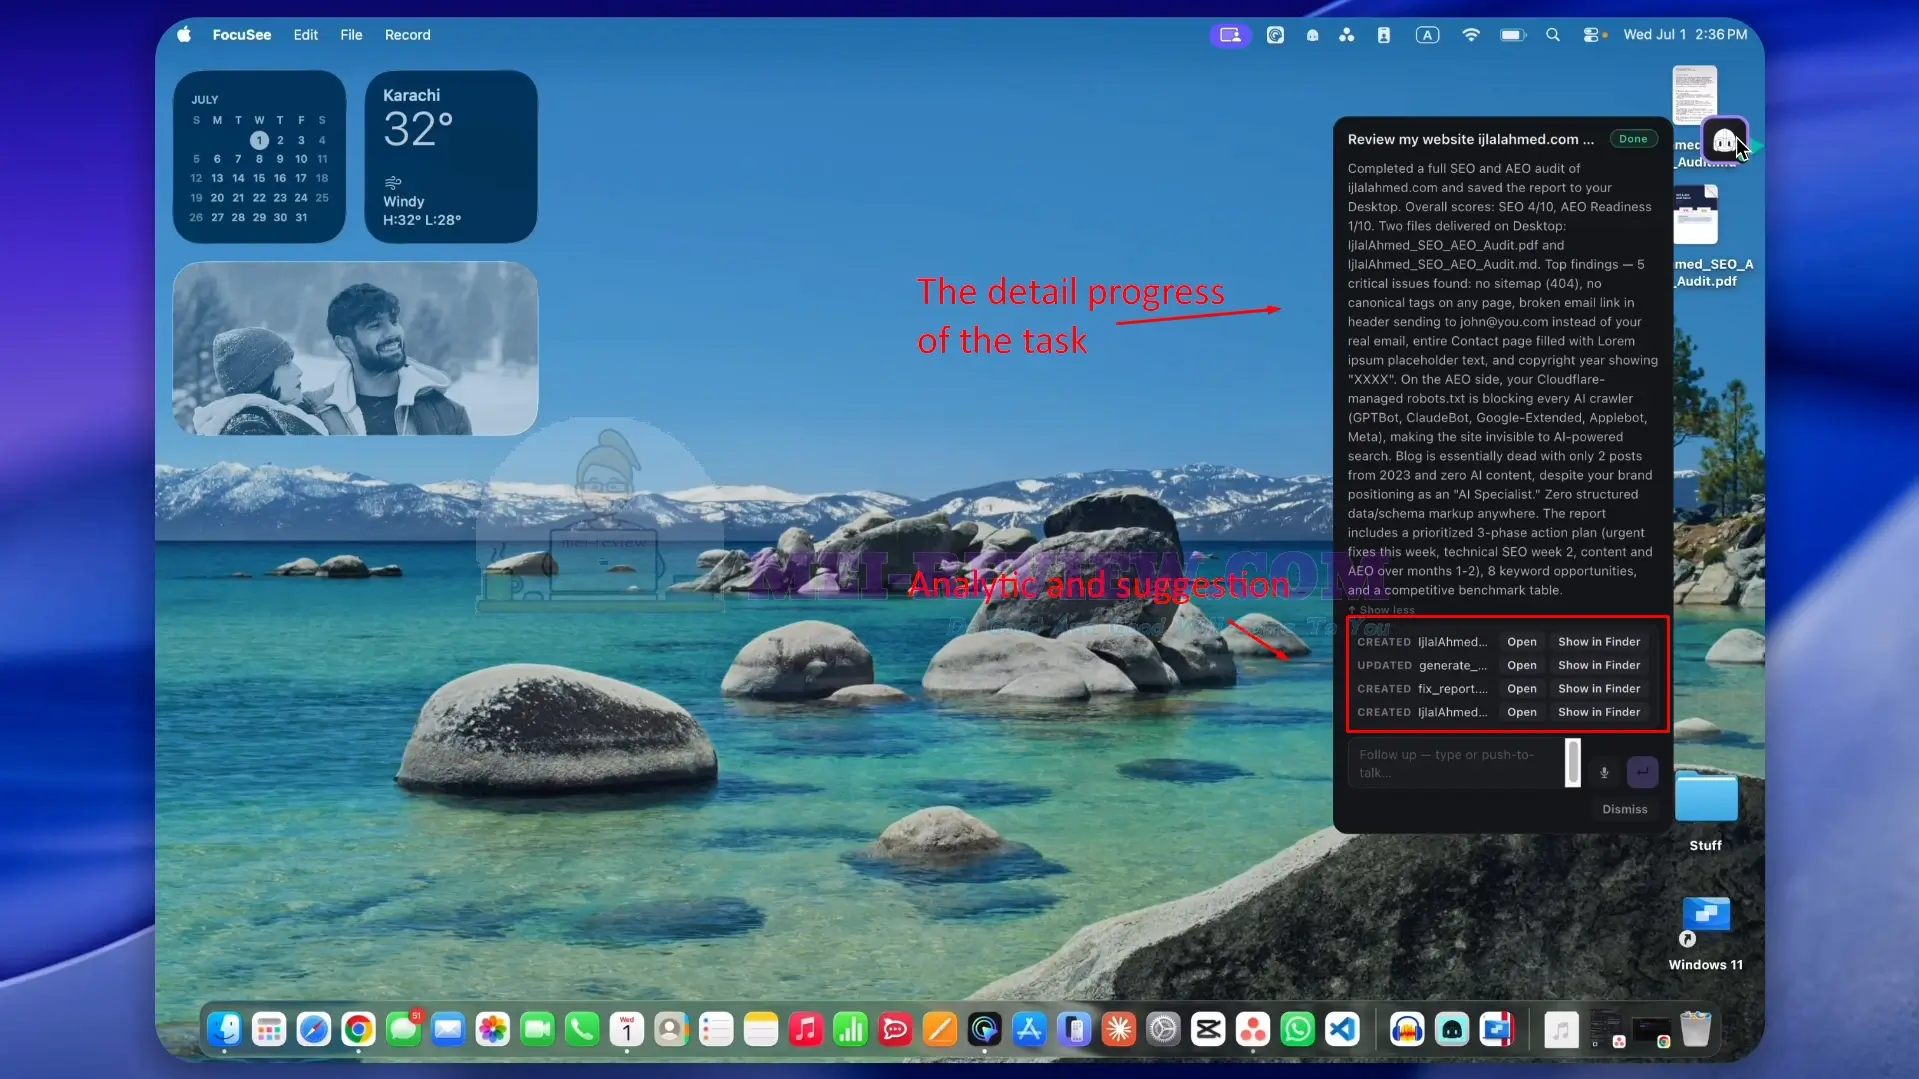The image size is (1919, 1079).
Task: Open the Record menu
Action: point(407,35)
